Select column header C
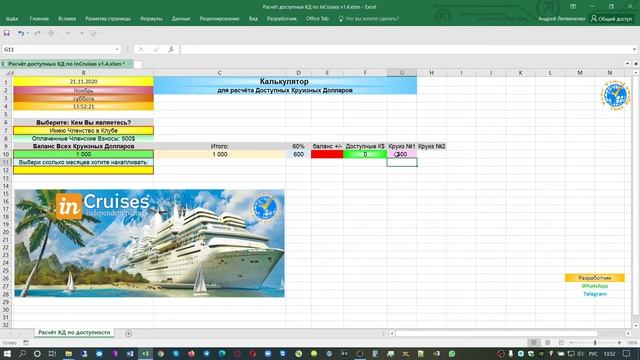 point(220,73)
